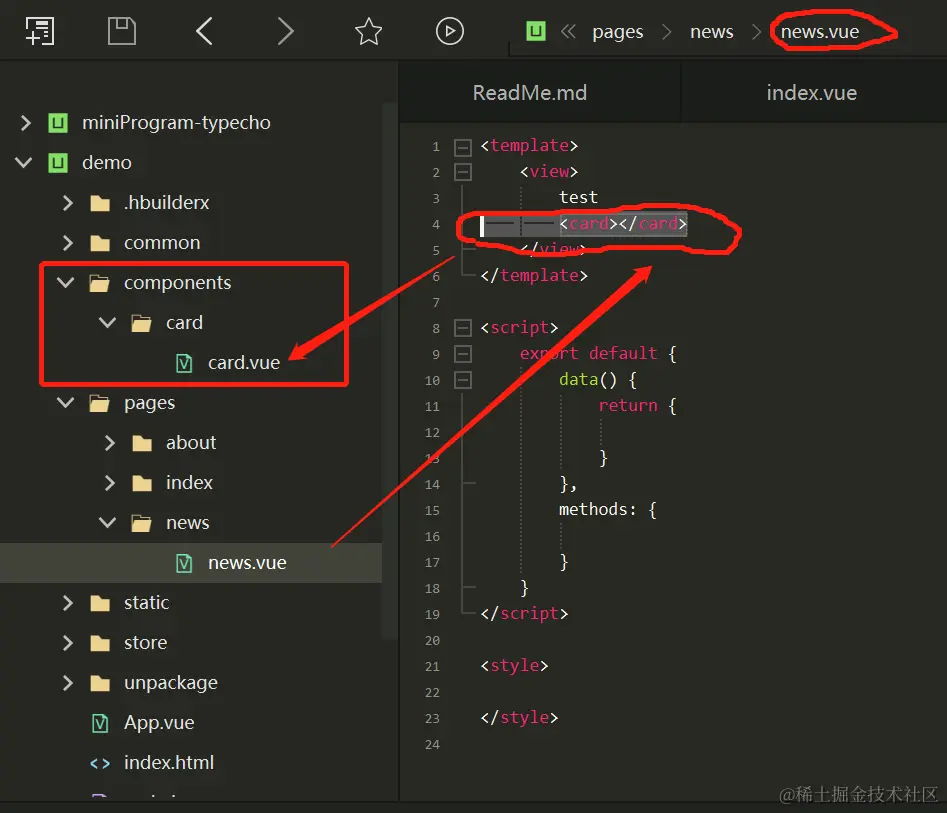Image resolution: width=947 pixels, height=813 pixels.
Task: Click the double chevron breadcrumb collapse icon
Action: coord(568,31)
